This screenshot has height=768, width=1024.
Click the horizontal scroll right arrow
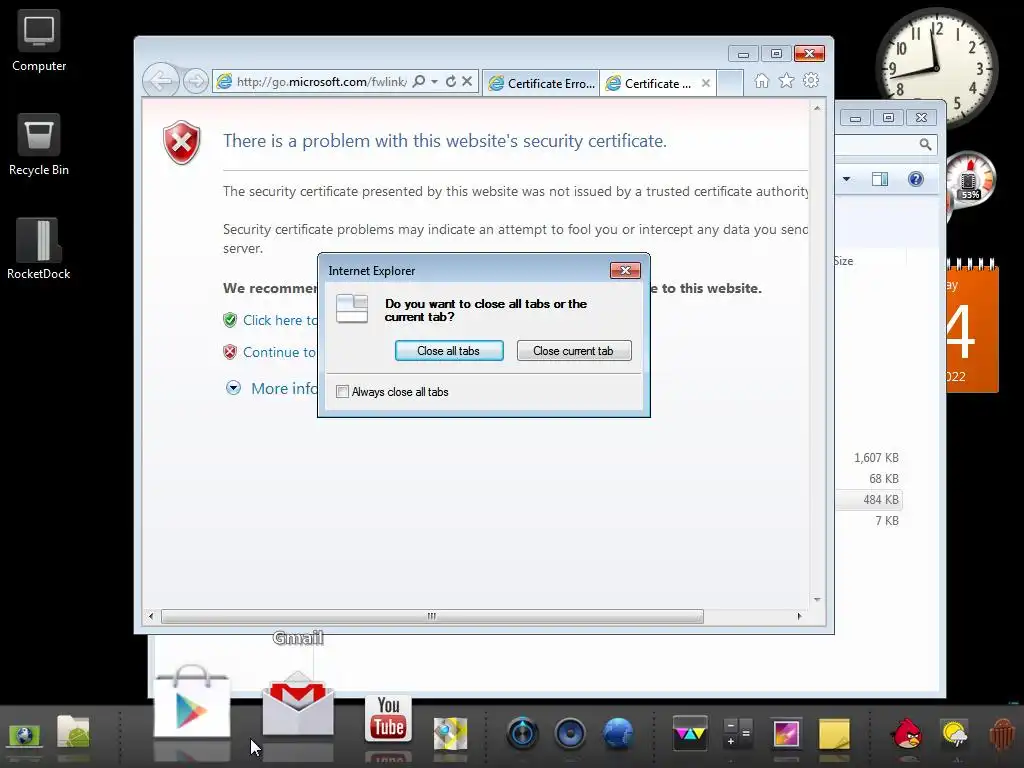click(x=799, y=616)
